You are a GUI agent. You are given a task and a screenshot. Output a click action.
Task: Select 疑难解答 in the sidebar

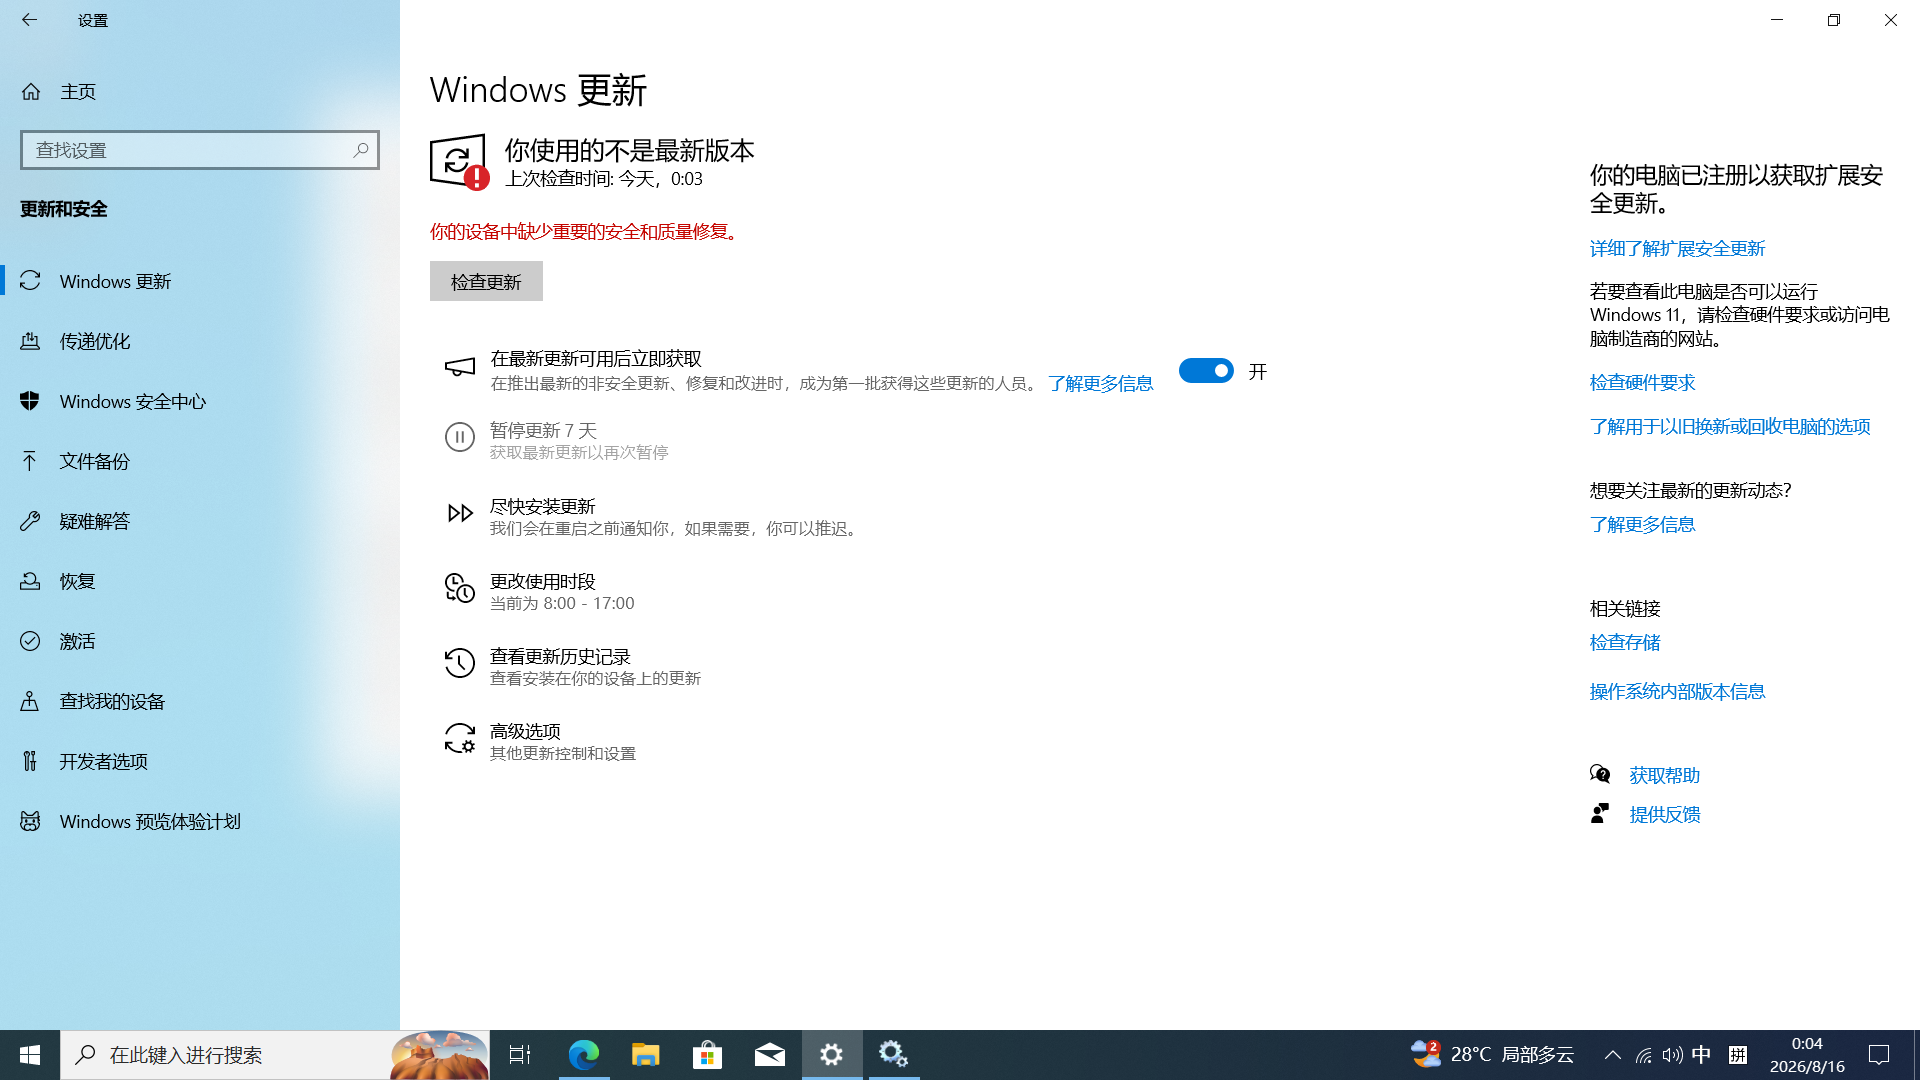(200, 521)
